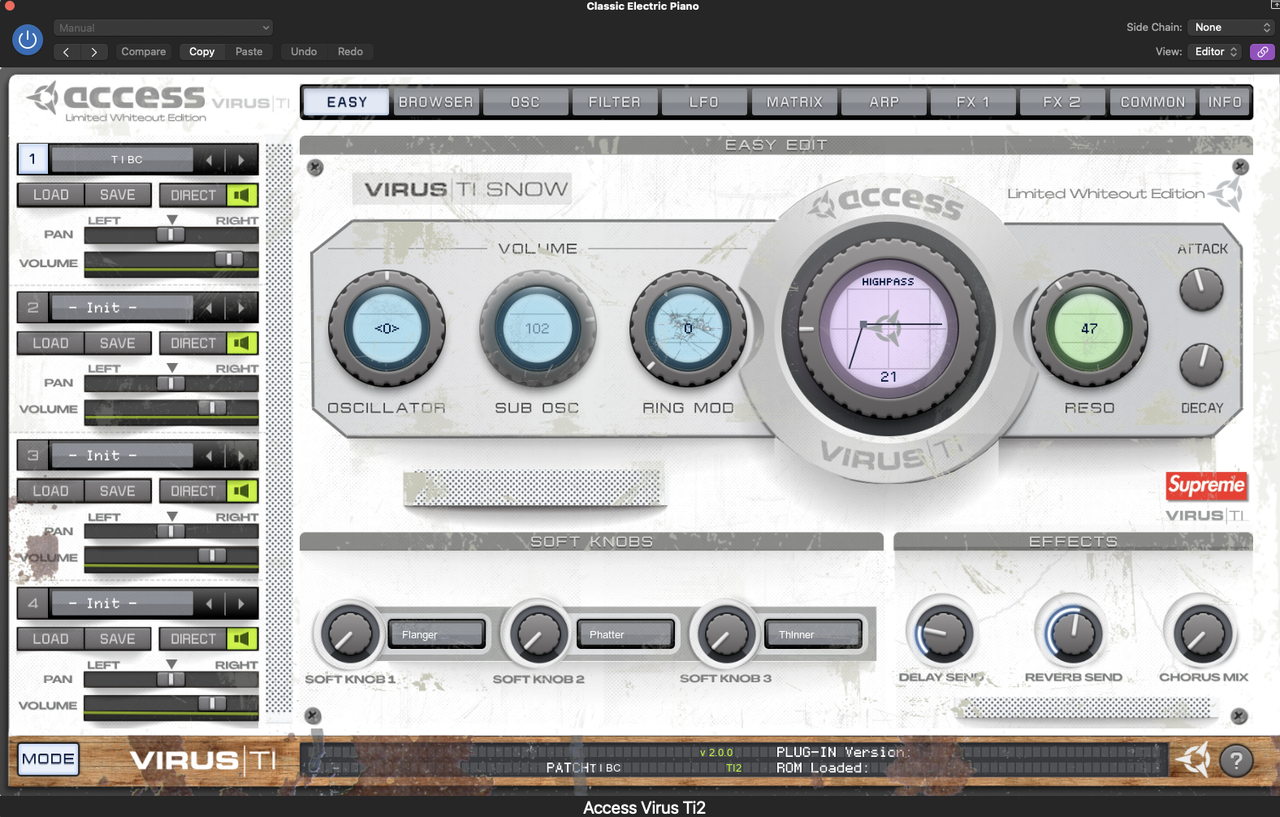Image resolution: width=1280 pixels, height=817 pixels.
Task: Switch to the FX 1 tab
Action: click(x=973, y=102)
